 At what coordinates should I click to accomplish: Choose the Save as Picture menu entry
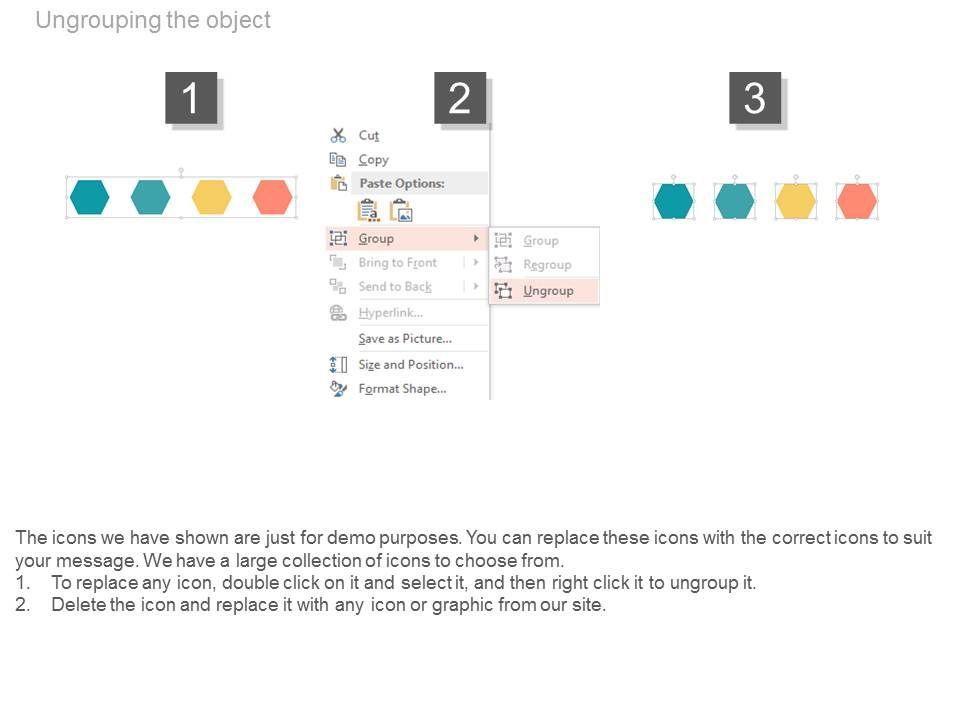point(405,339)
